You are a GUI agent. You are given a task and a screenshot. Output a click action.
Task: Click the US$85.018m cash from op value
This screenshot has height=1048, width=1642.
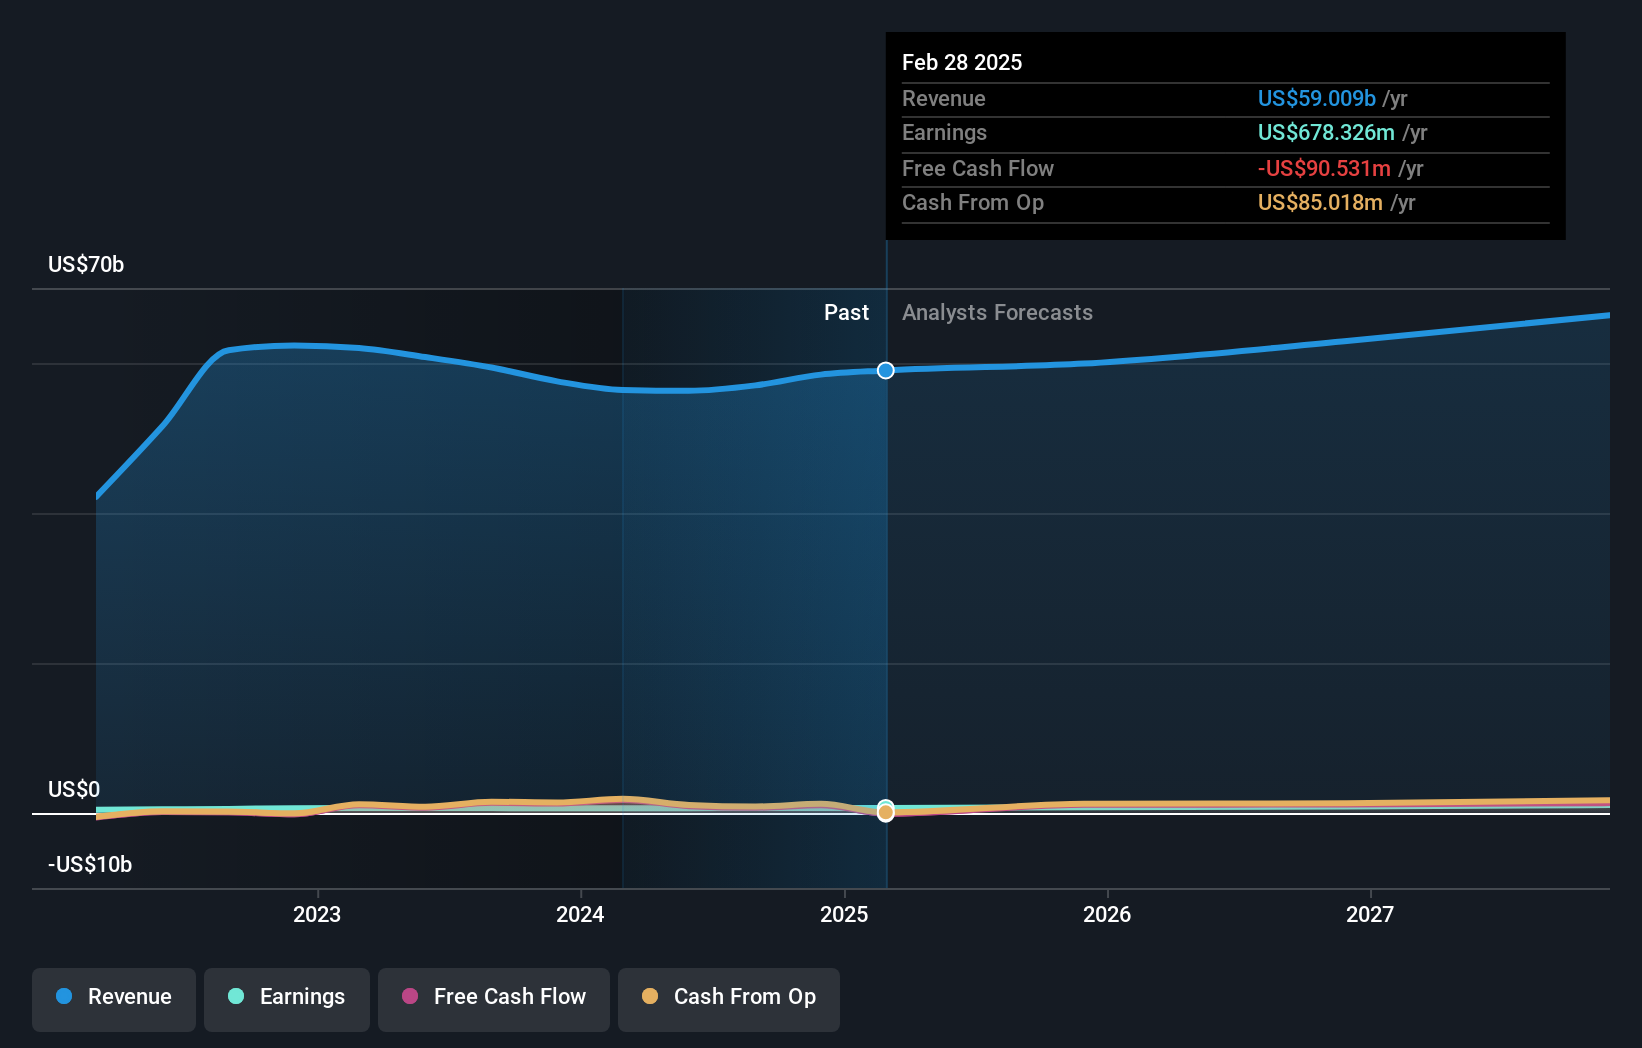point(1320,202)
